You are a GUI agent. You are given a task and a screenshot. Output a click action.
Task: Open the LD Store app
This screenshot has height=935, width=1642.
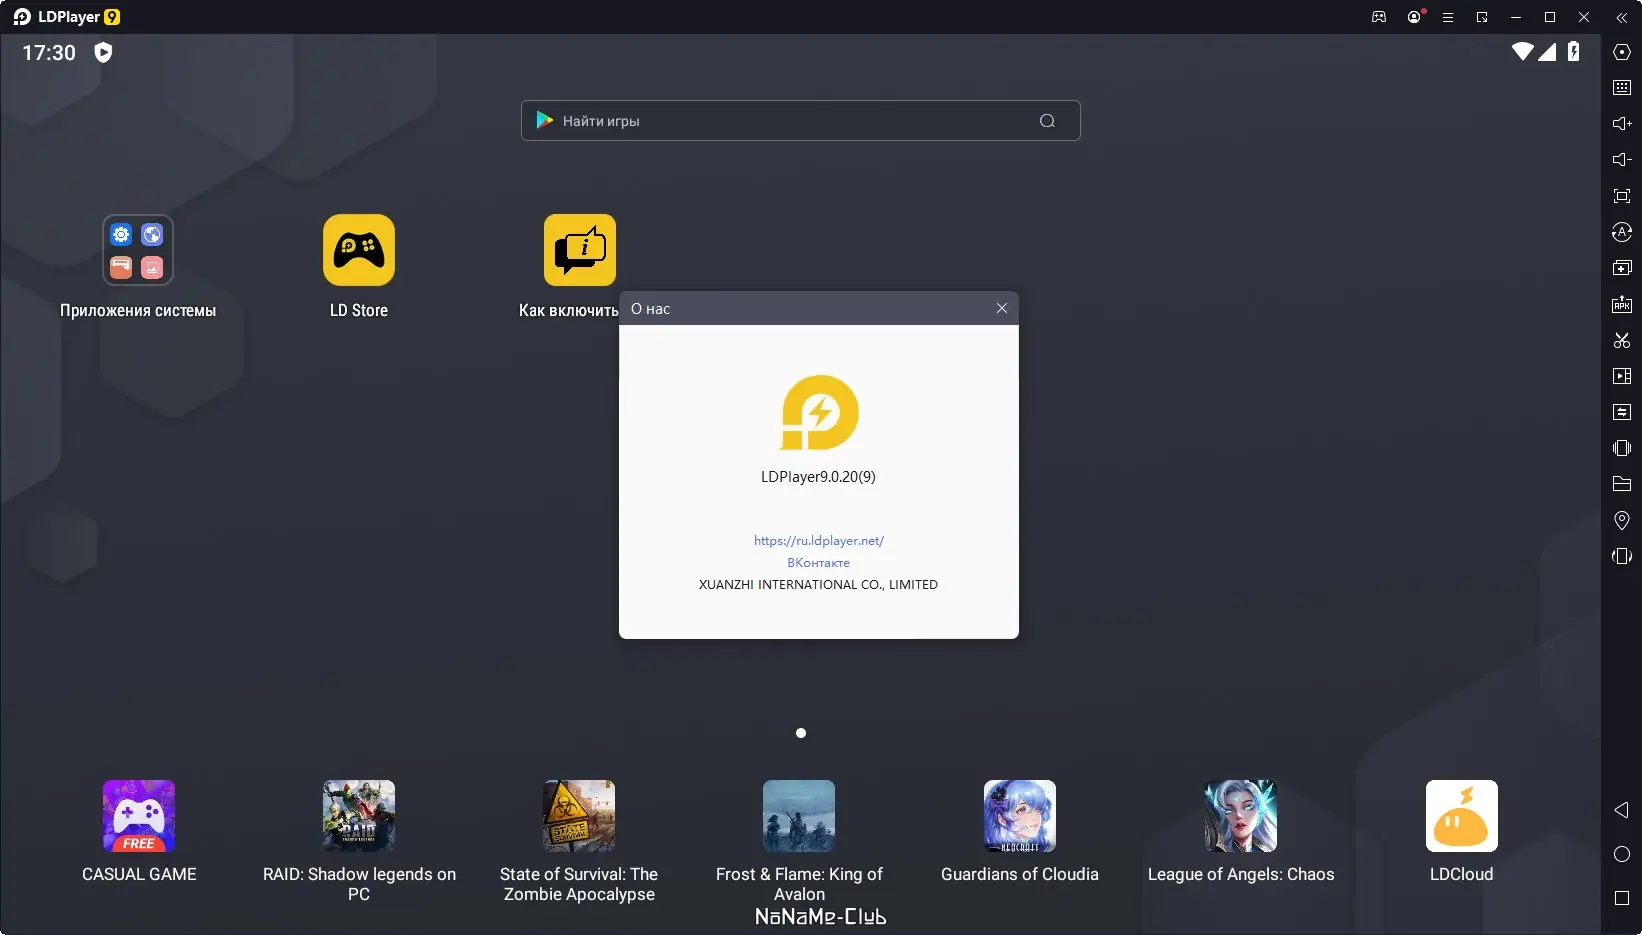coord(359,250)
